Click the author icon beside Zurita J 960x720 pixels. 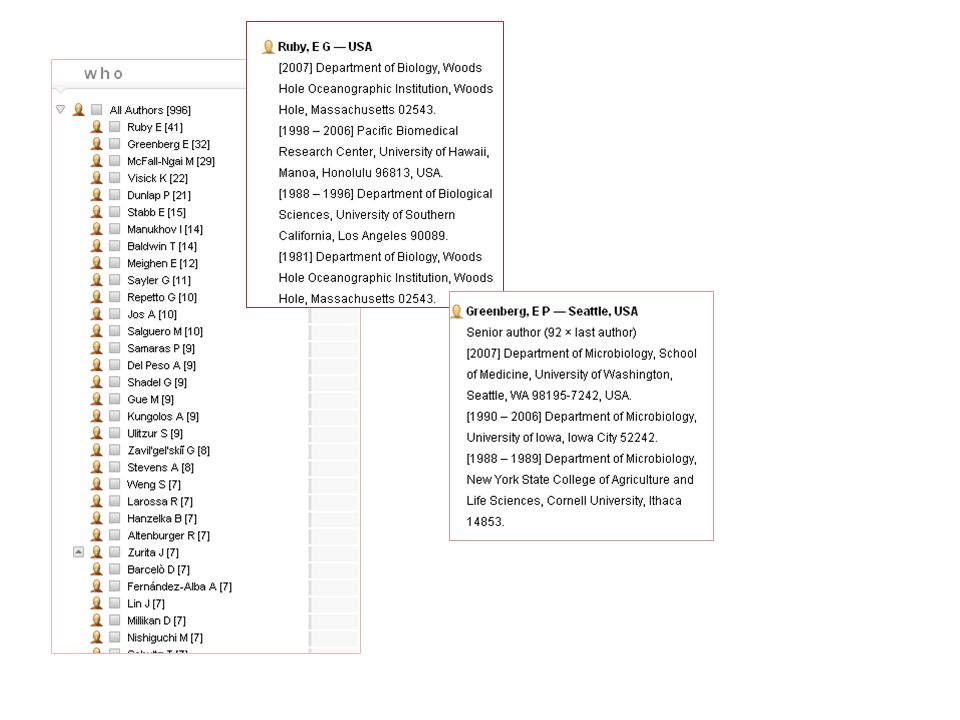[97, 552]
